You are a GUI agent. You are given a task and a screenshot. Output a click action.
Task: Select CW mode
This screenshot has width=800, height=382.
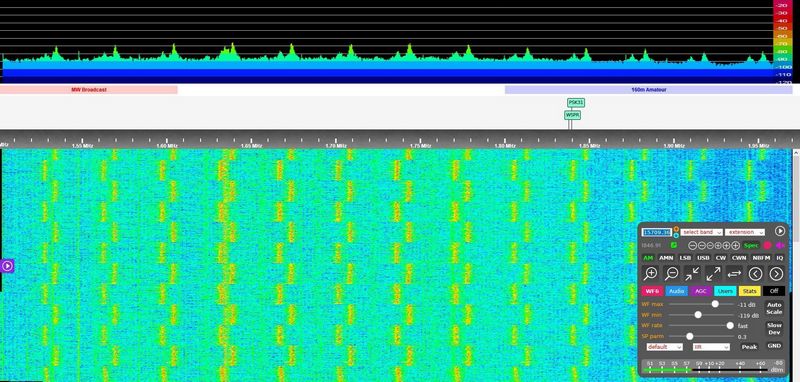coord(720,258)
